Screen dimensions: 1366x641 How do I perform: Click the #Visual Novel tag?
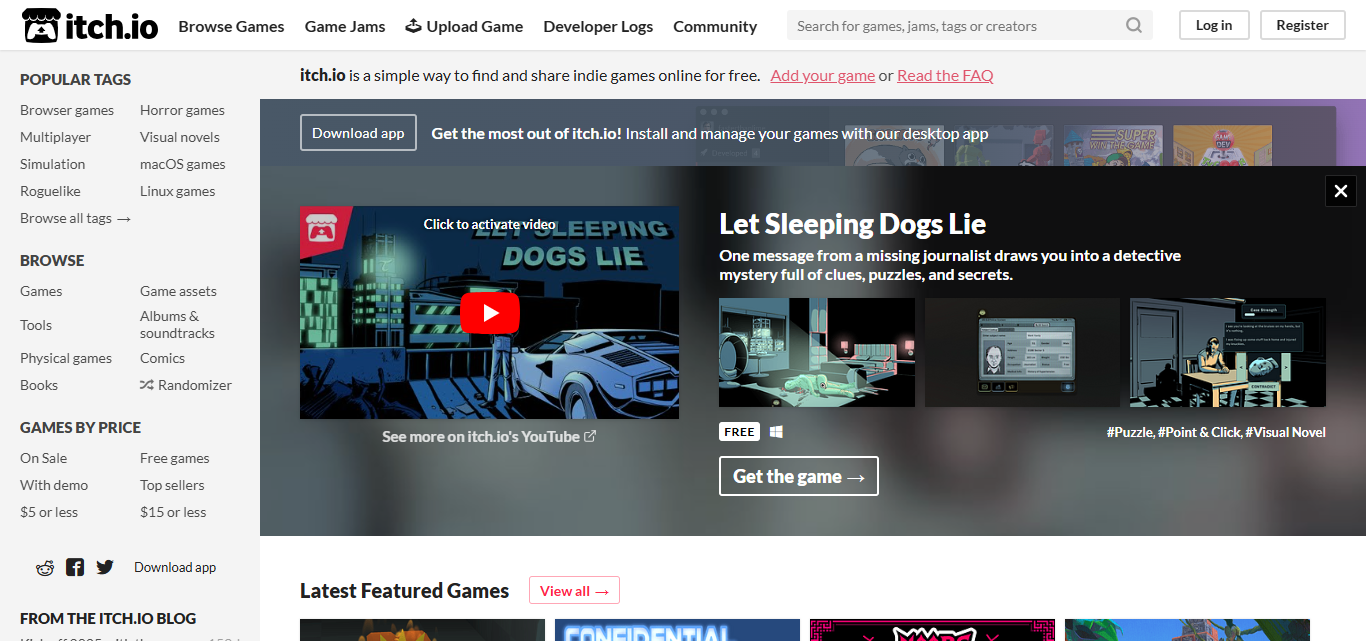point(1285,432)
